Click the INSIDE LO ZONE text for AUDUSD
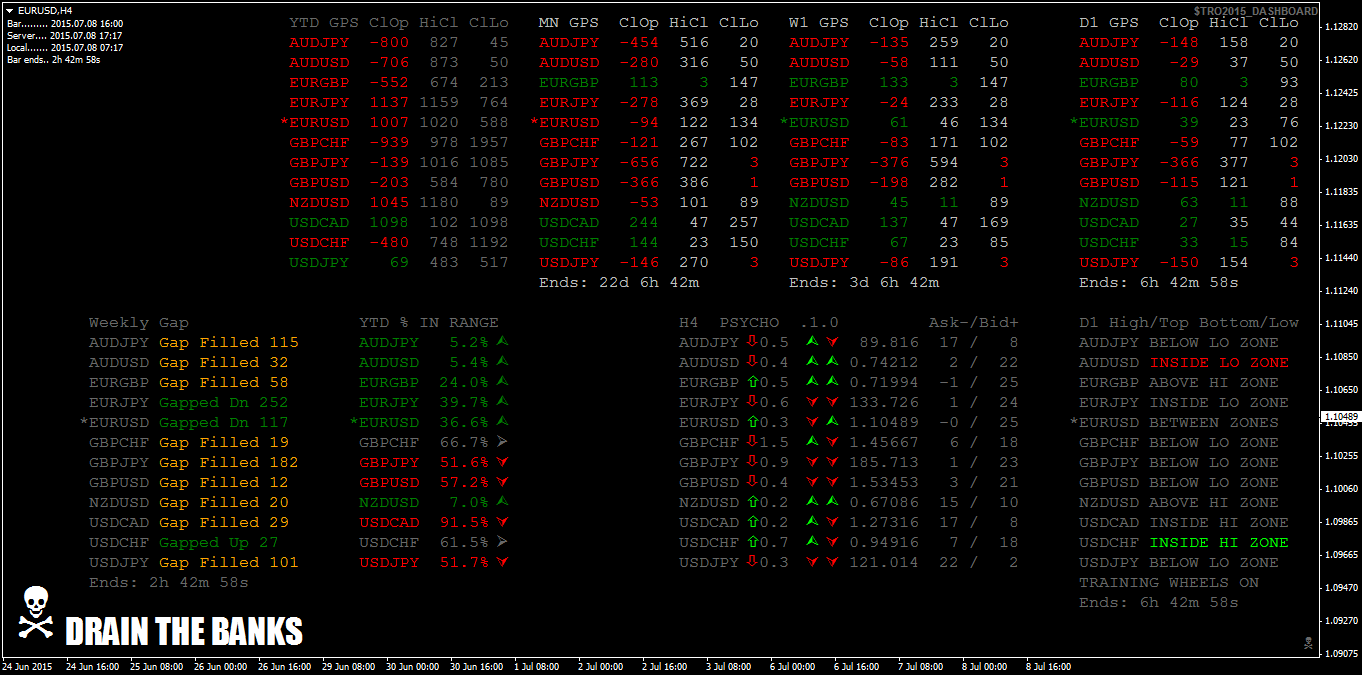This screenshot has height=675, width=1362. coord(1219,362)
